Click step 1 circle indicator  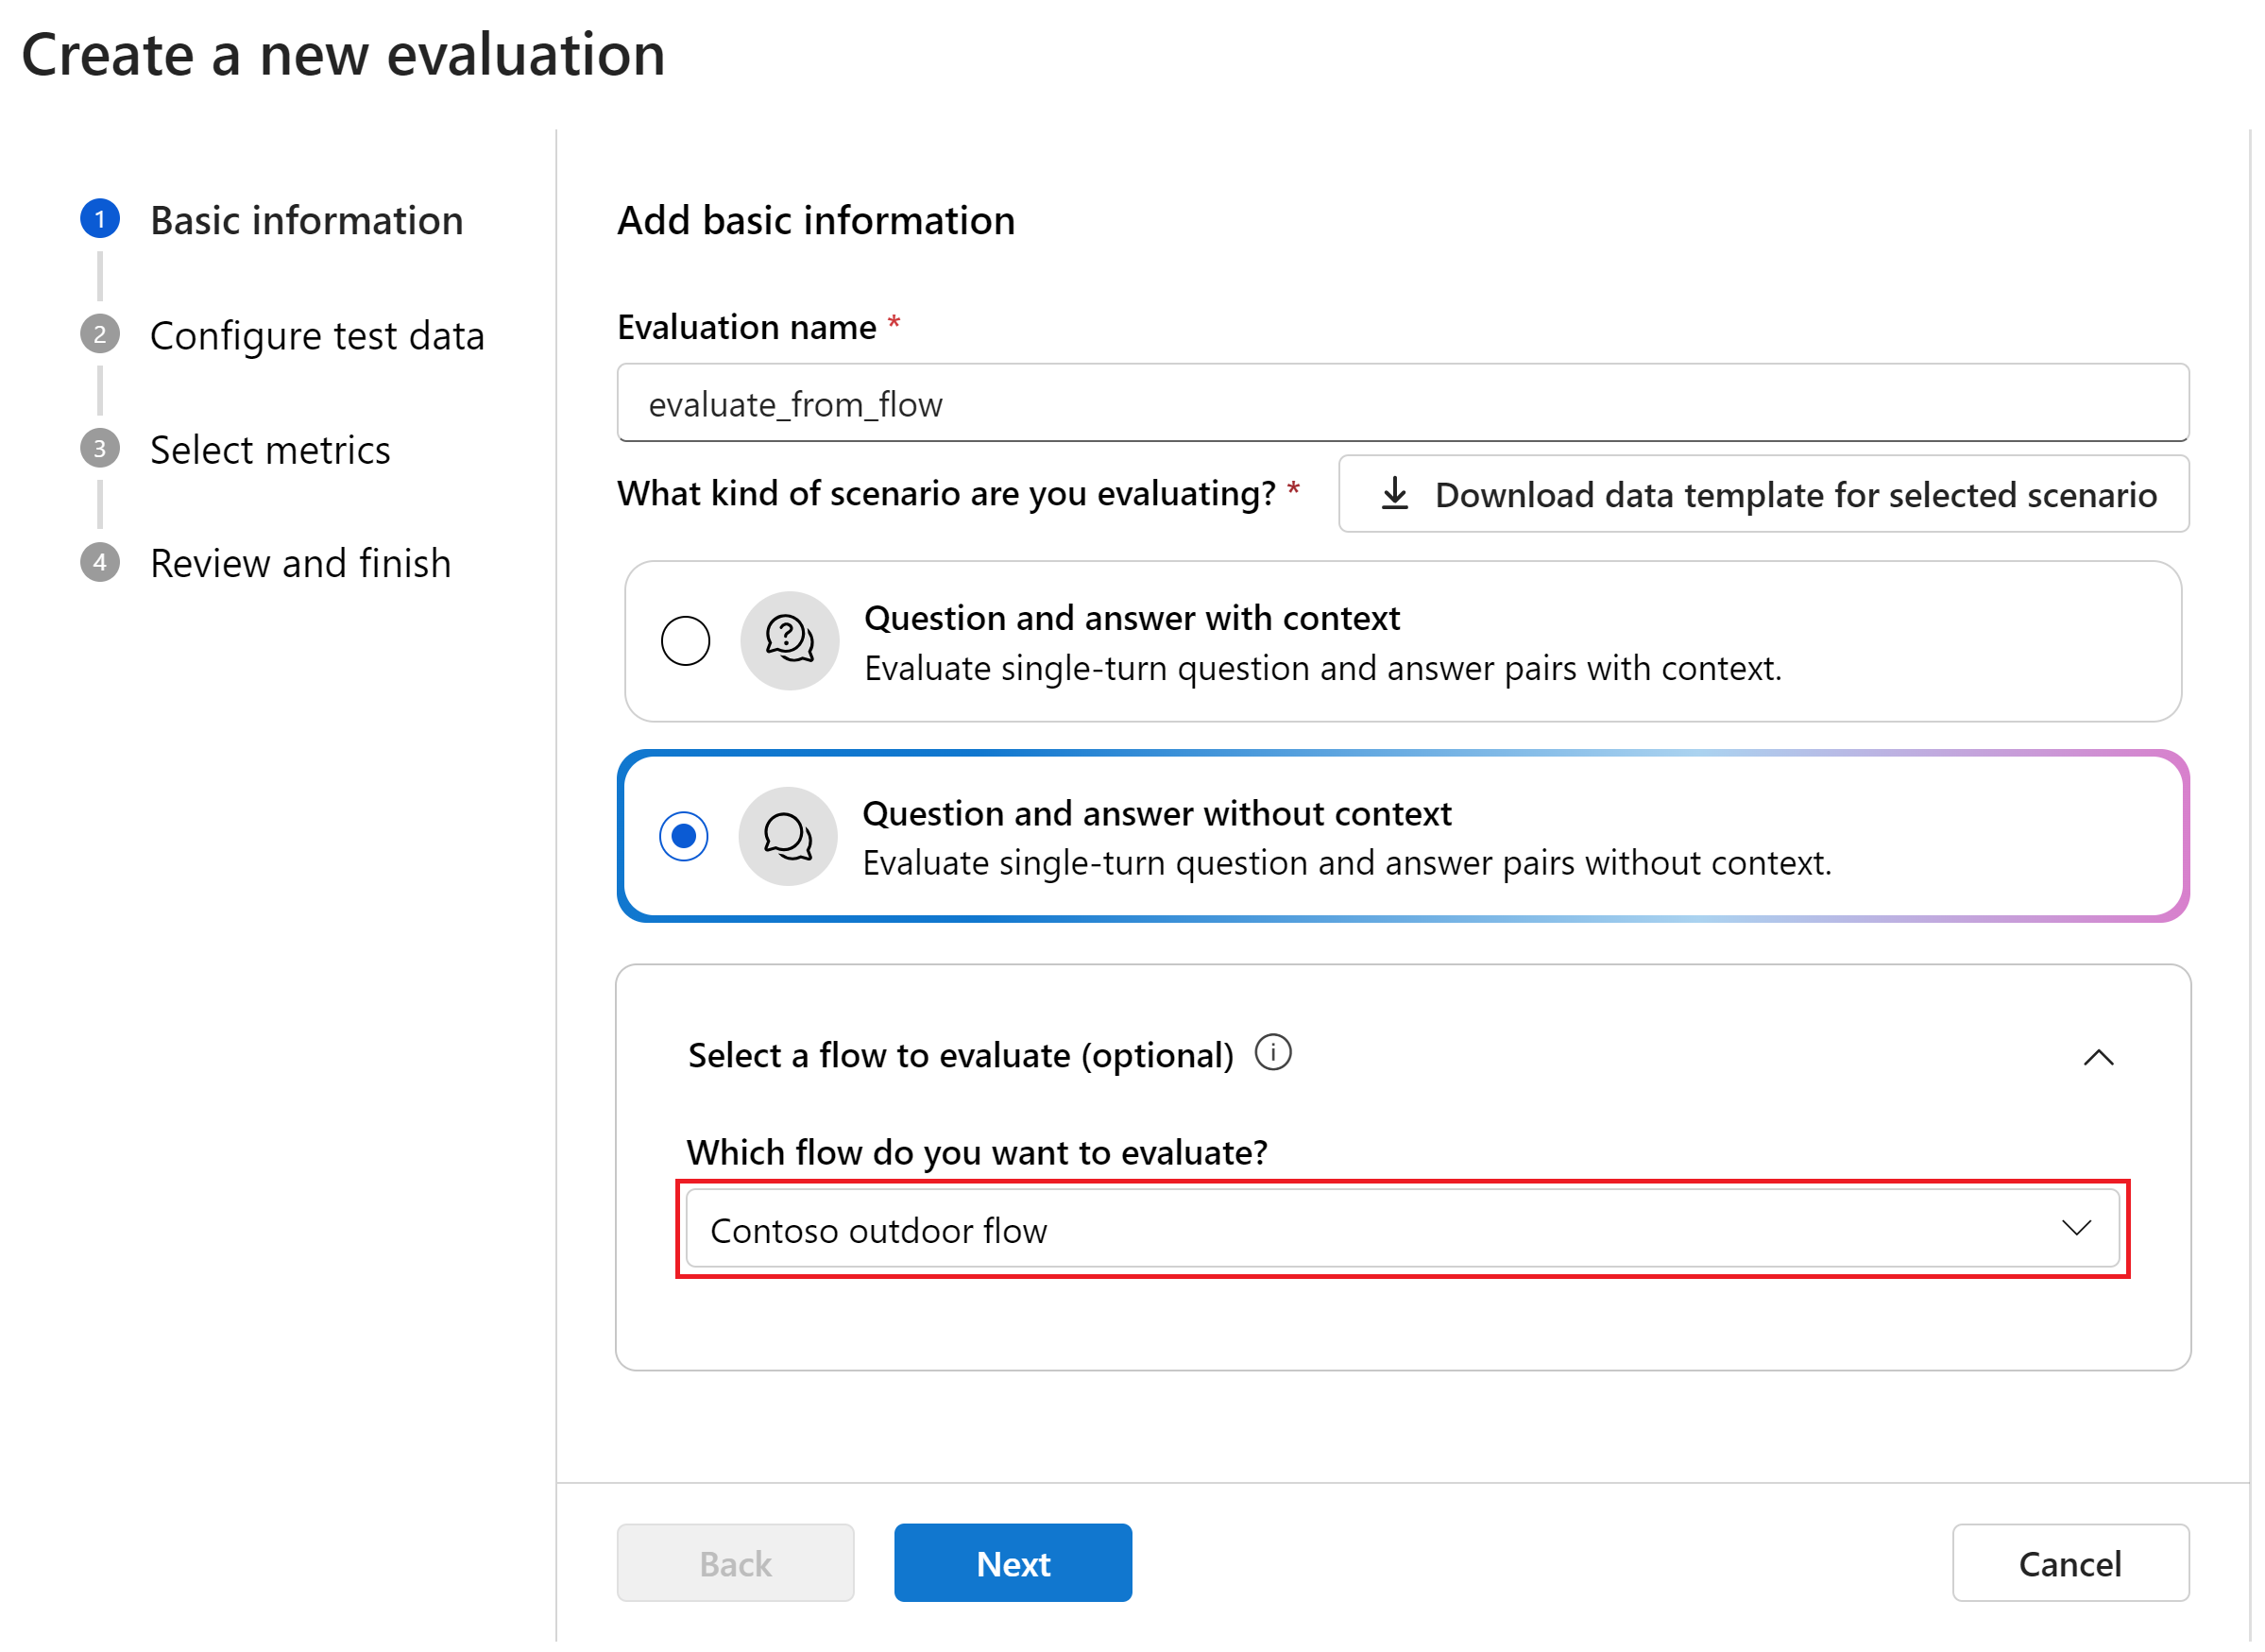[x=100, y=219]
